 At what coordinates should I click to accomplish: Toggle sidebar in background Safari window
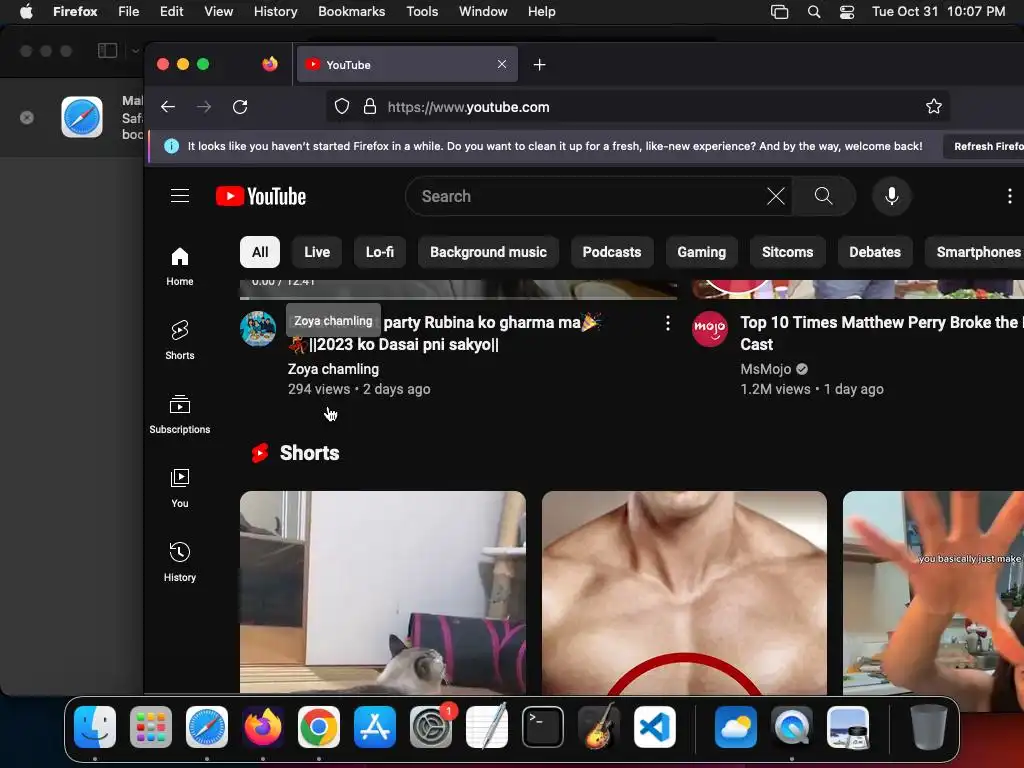pos(107,50)
